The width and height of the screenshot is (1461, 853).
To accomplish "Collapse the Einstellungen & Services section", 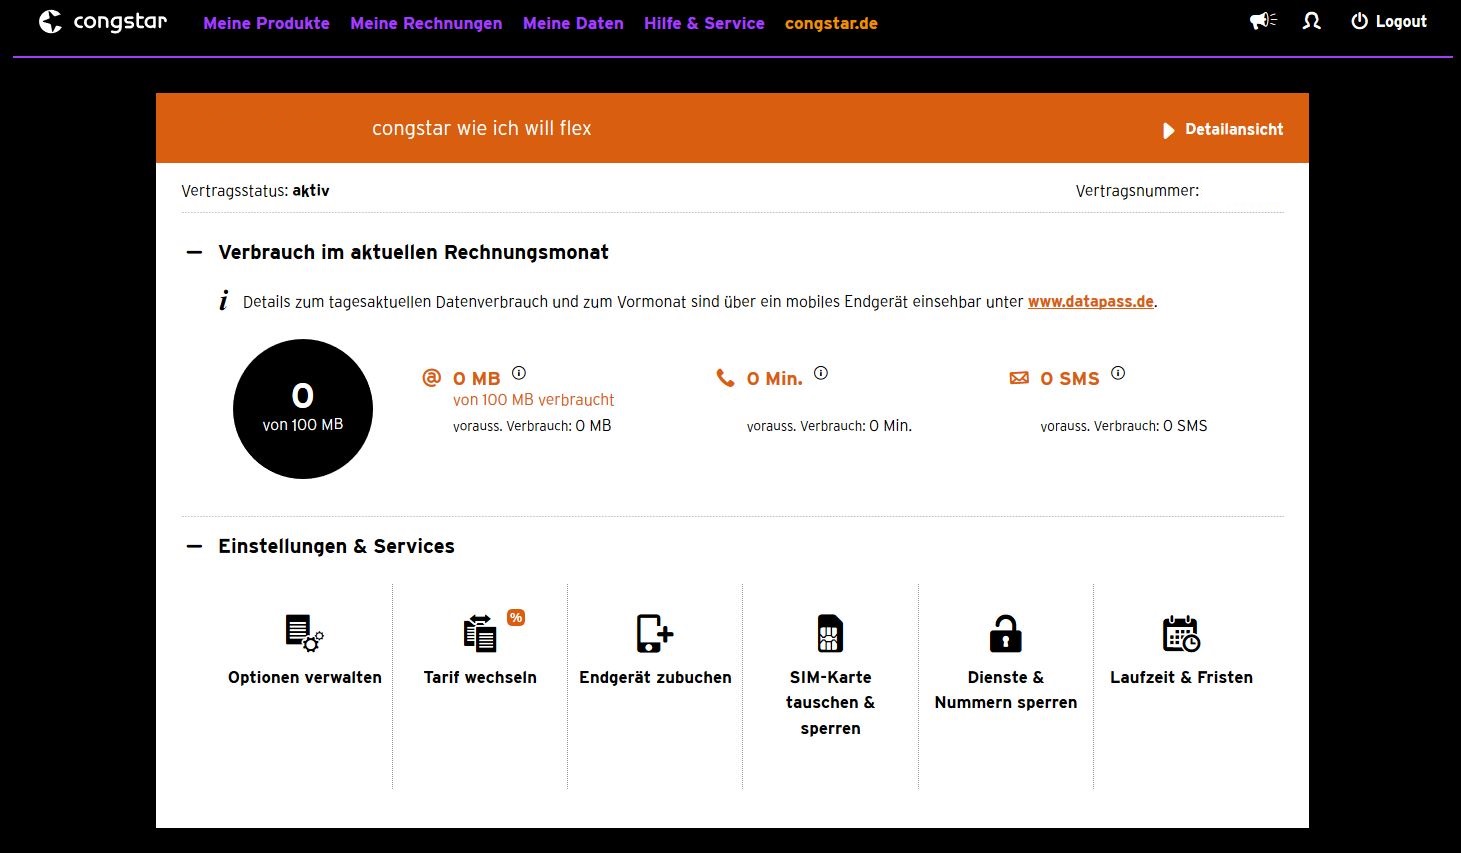I will pyautogui.click(x=194, y=547).
